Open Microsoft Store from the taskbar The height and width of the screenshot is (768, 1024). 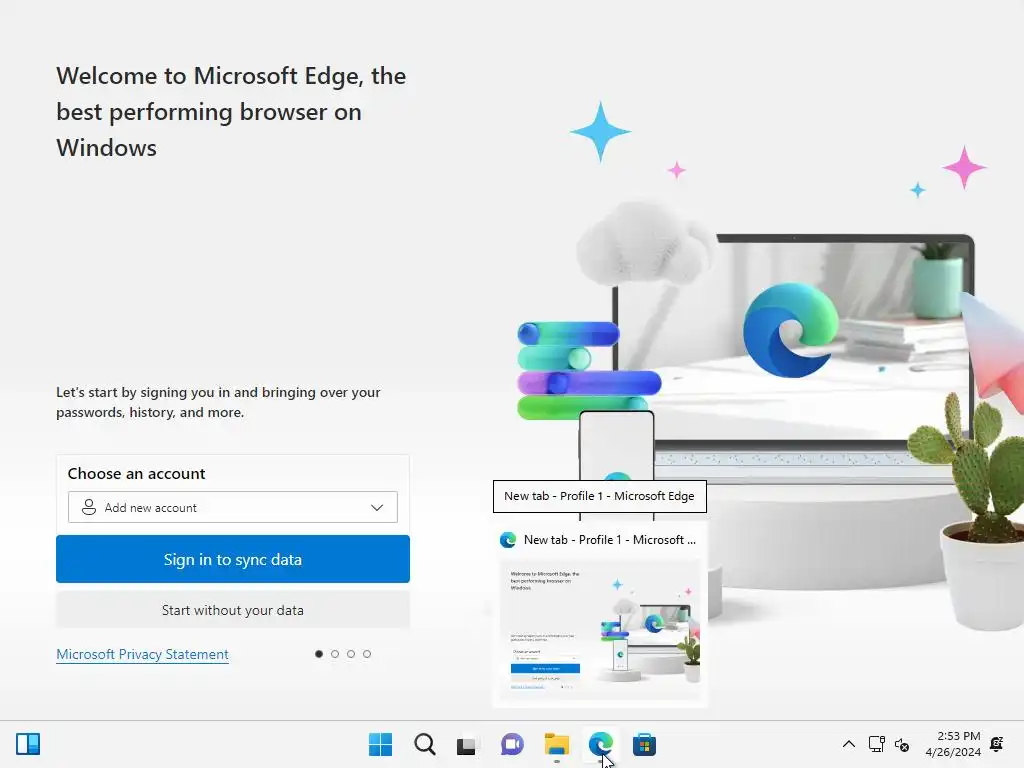point(644,744)
